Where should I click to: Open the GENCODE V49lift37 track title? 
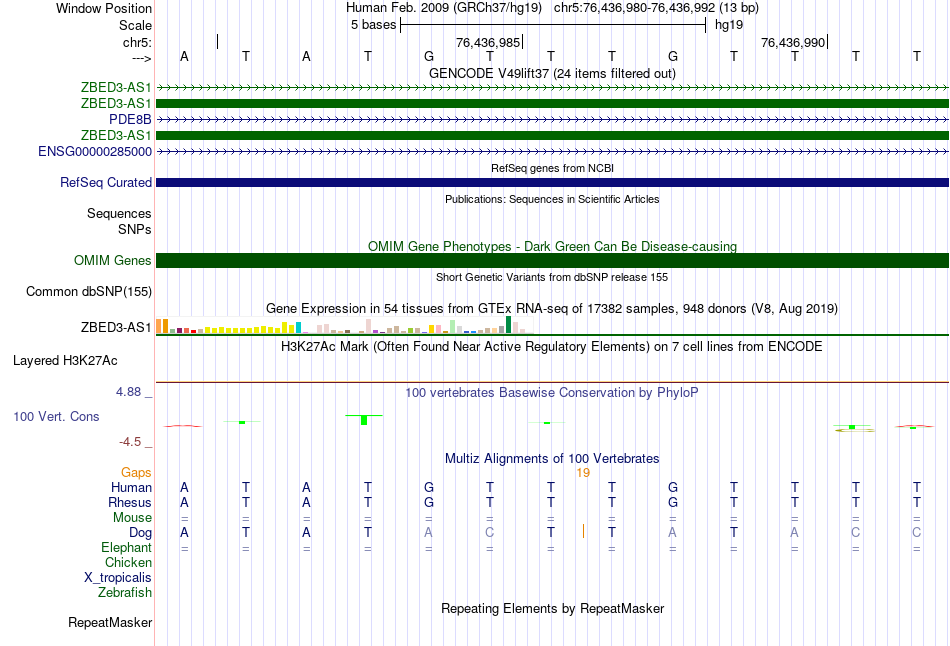click(x=552, y=73)
